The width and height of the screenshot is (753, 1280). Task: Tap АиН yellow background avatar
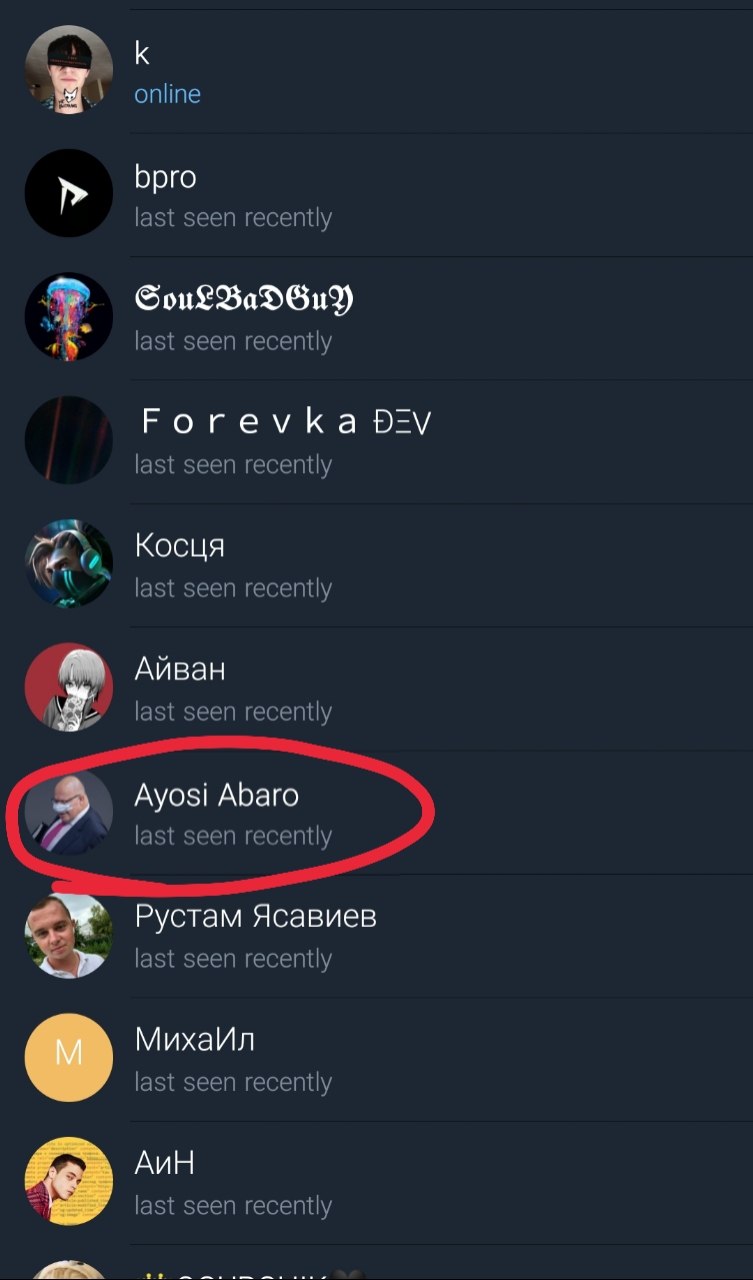68,1181
